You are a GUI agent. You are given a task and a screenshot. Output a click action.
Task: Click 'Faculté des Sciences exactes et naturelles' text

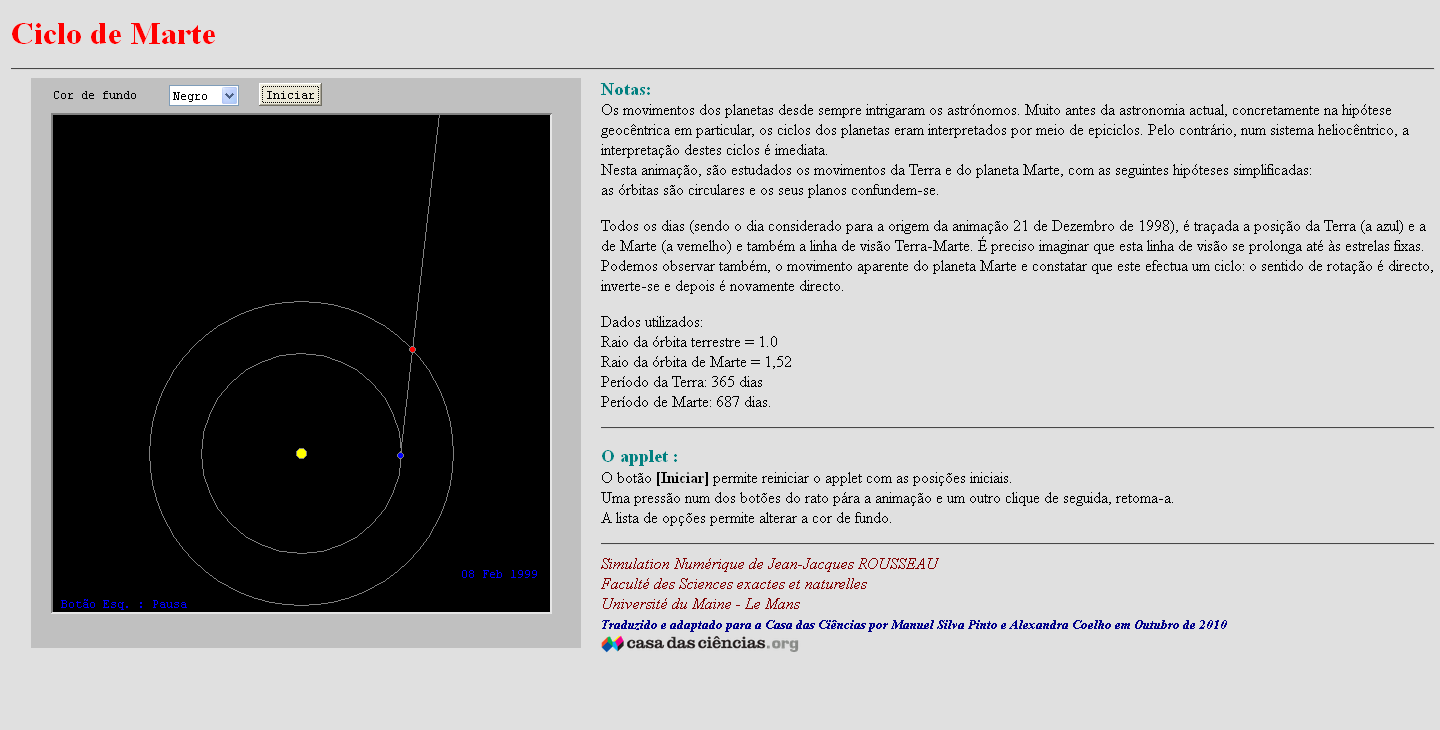(x=734, y=584)
